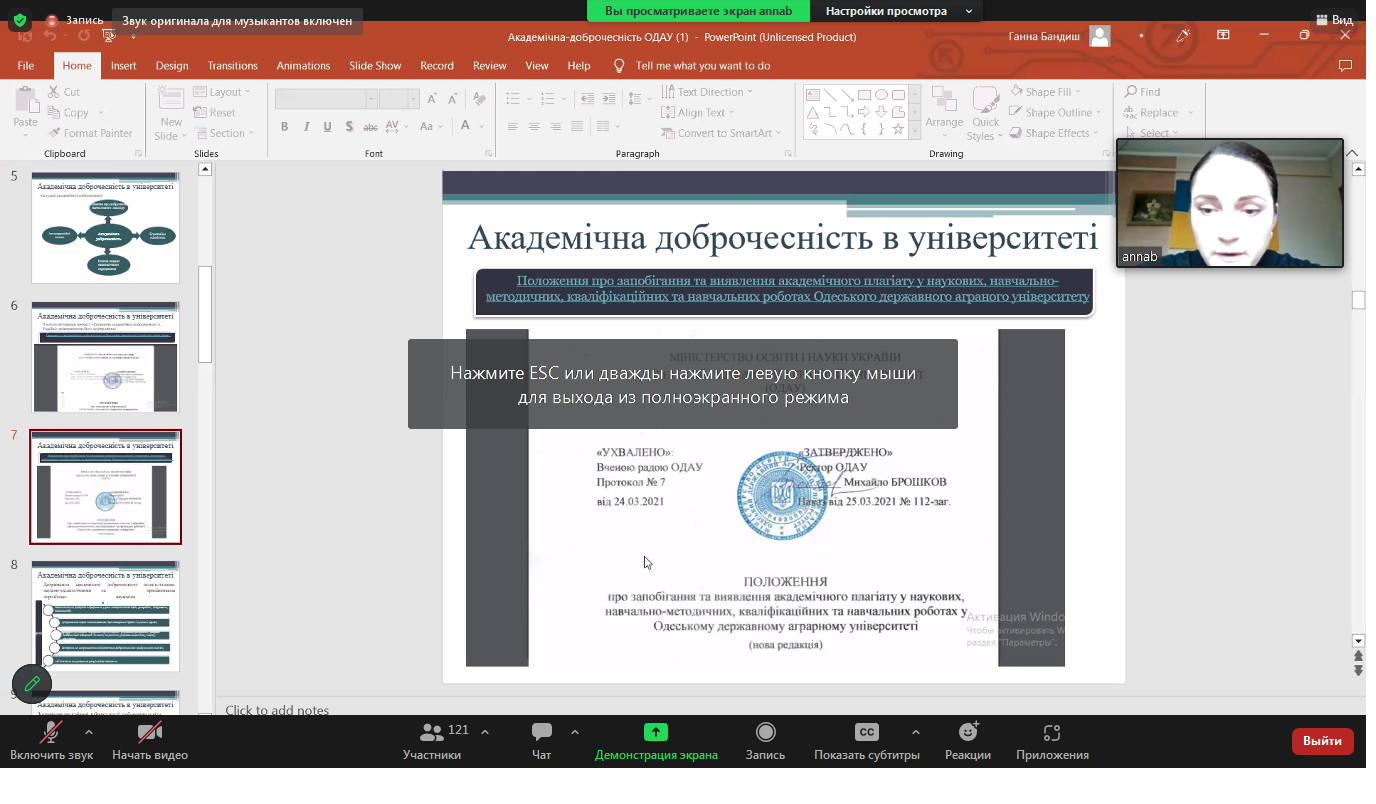Expand audio options arrow beside microphone
This screenshot has height=804, width=1376.
pos(89,732)
